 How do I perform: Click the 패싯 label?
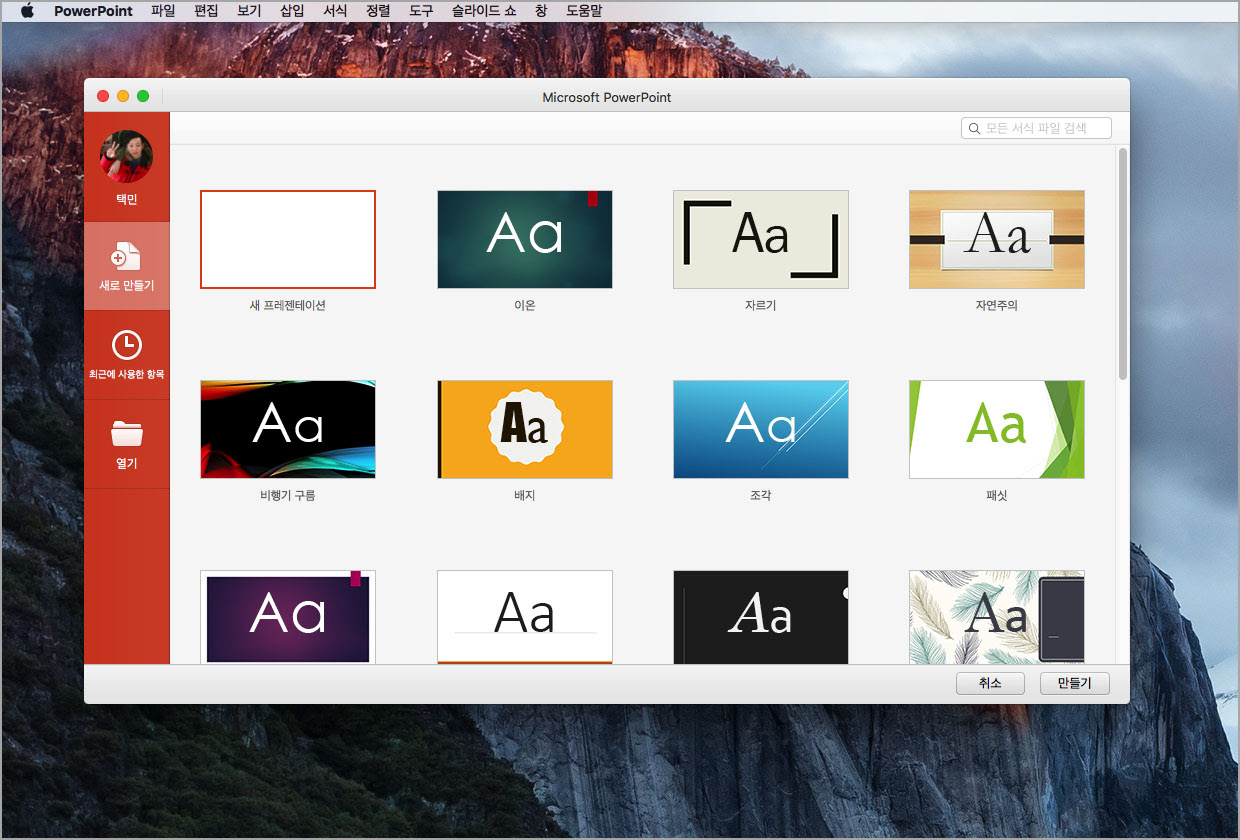(x=997, y=495)
